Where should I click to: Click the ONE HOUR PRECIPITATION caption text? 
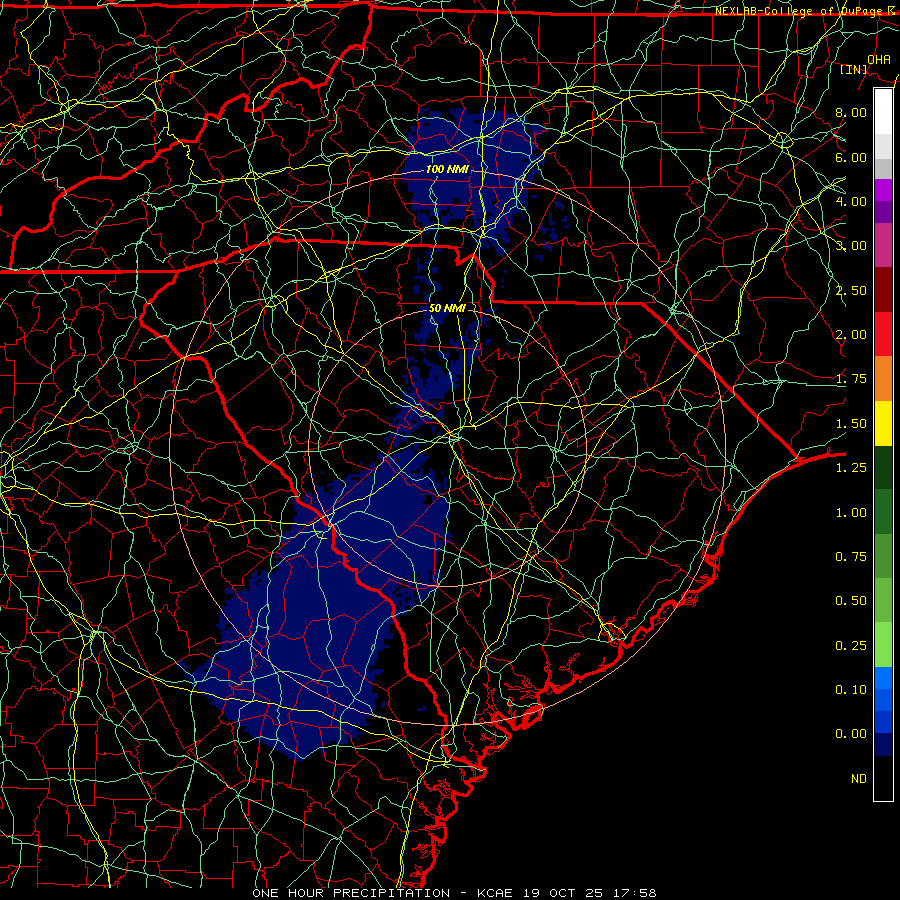(351, 893)
